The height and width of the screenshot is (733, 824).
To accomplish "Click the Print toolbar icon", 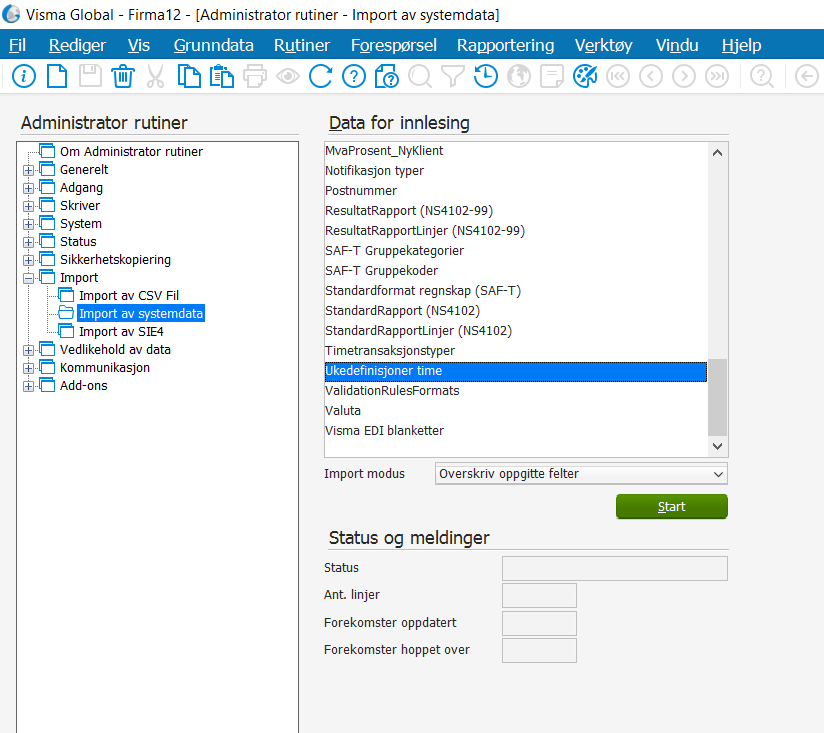I will 255,76.
